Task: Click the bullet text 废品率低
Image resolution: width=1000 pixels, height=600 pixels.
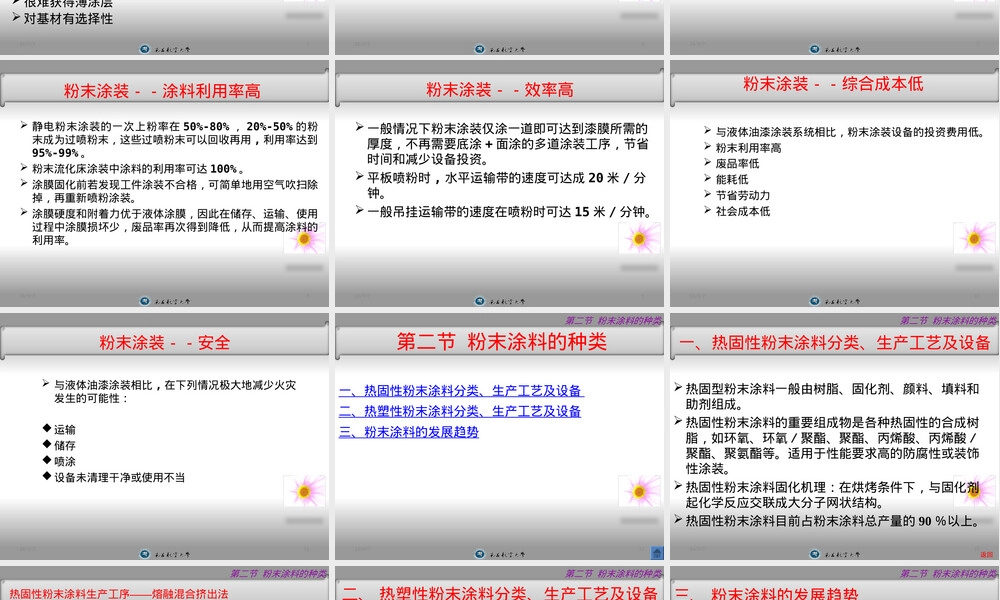Action: point(737,164)
